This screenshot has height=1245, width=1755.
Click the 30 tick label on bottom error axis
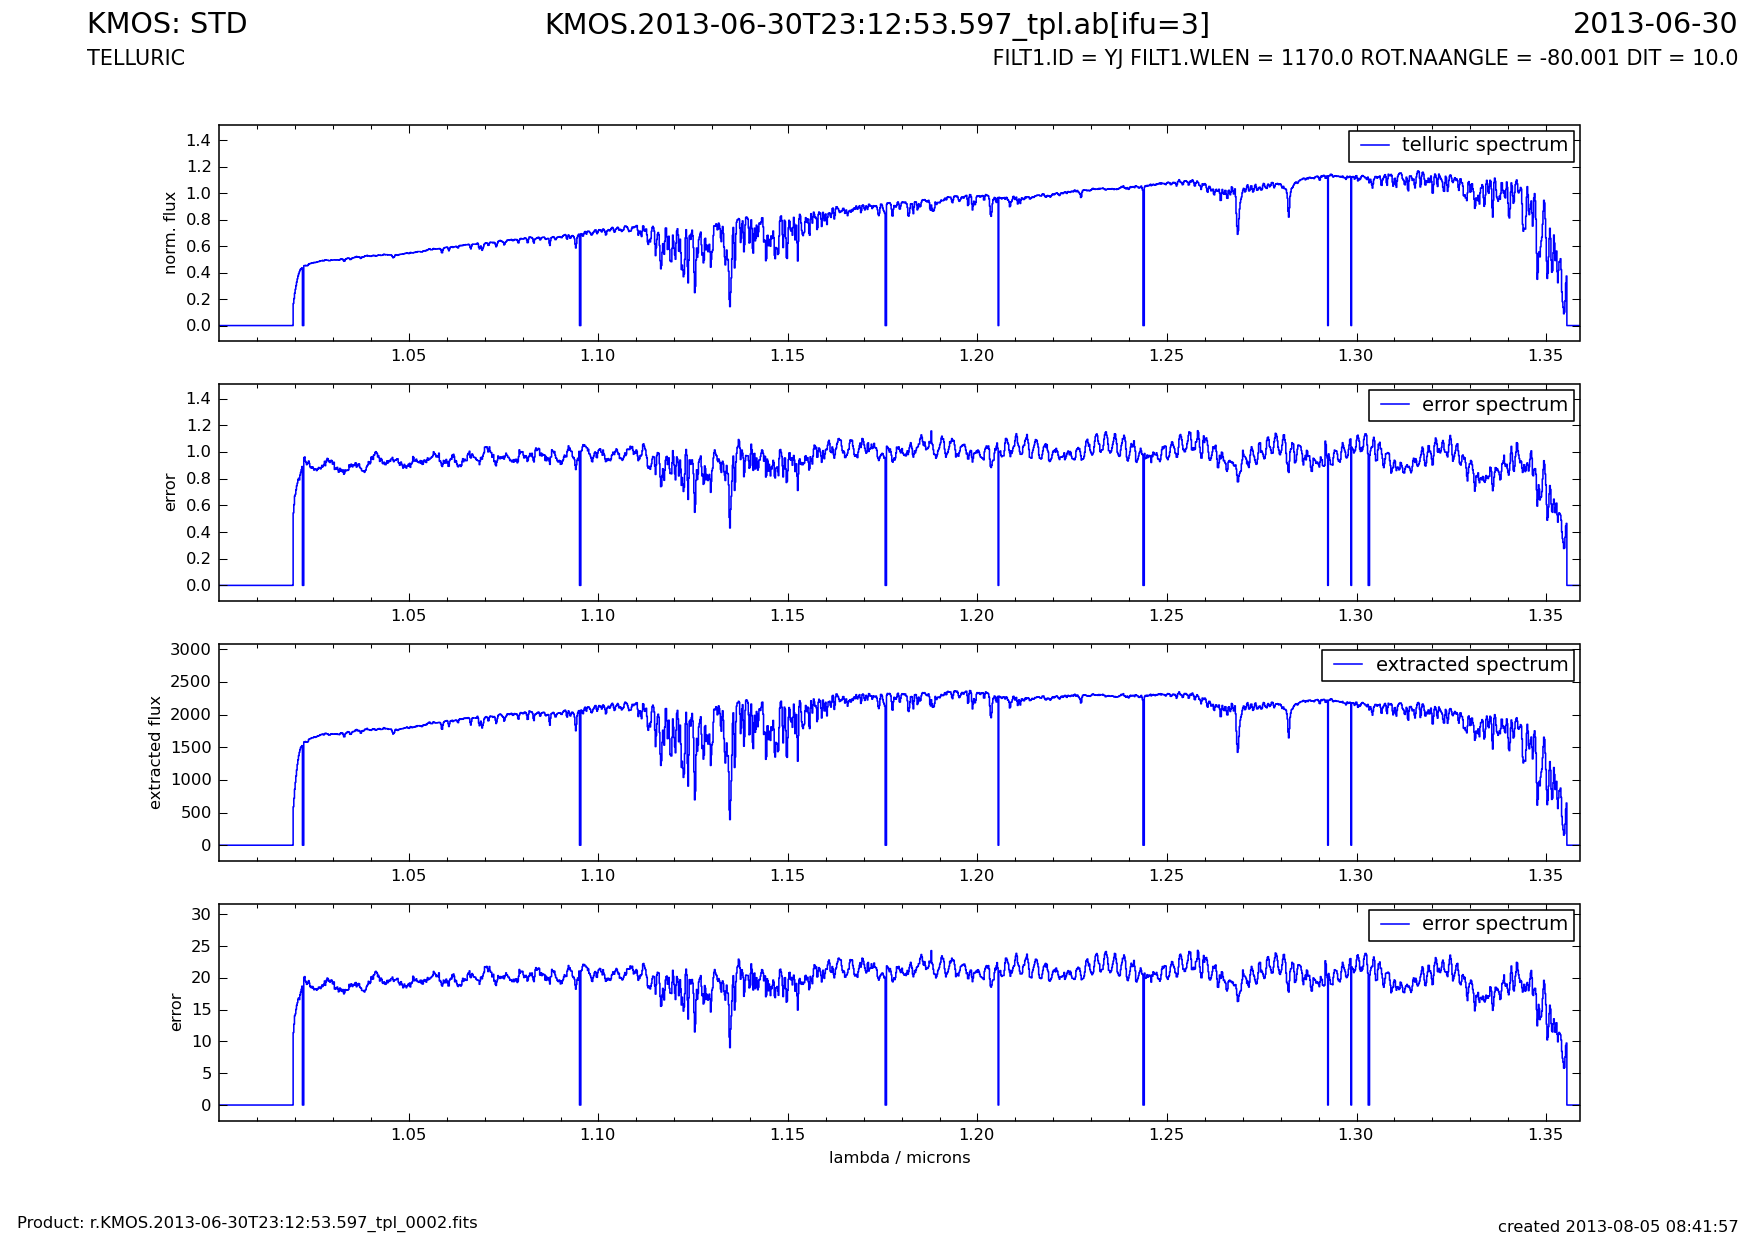201,914
